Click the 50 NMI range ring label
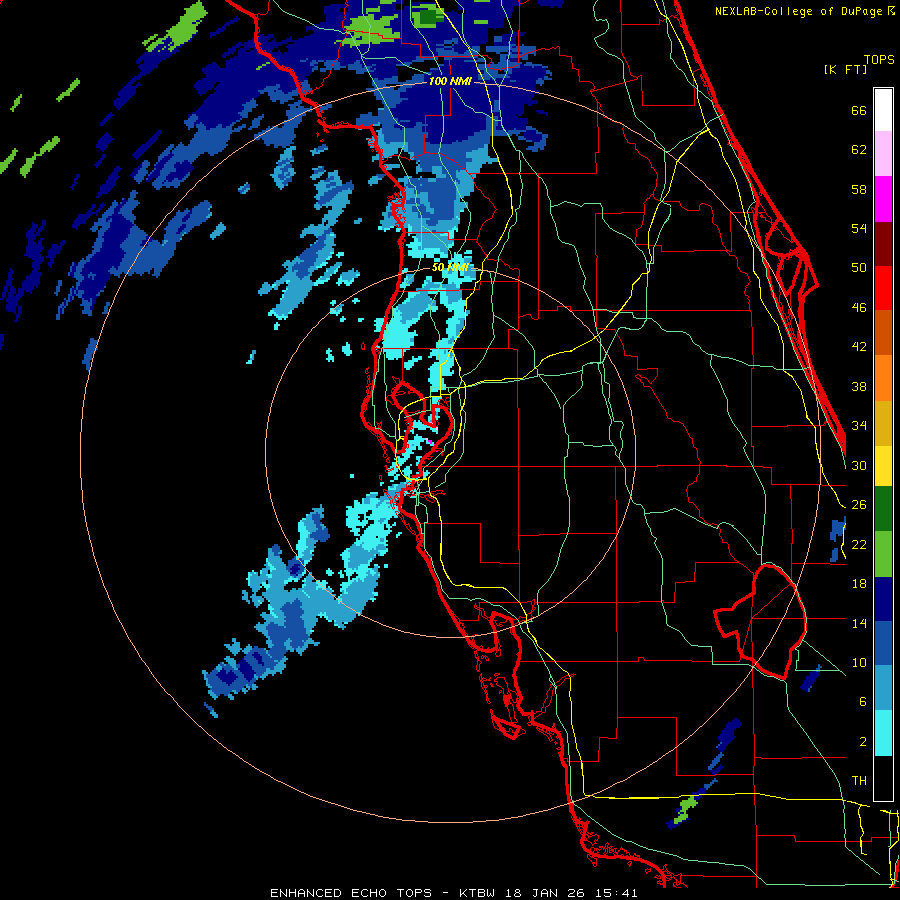 (x=450, y=267)
